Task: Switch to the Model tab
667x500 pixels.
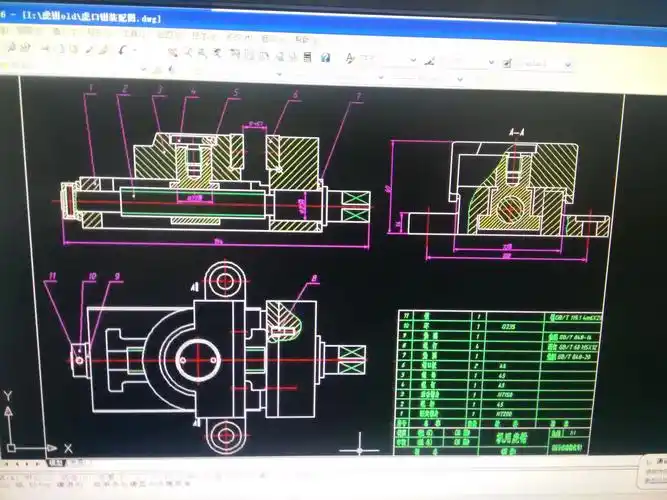Action: coord(55,462)
